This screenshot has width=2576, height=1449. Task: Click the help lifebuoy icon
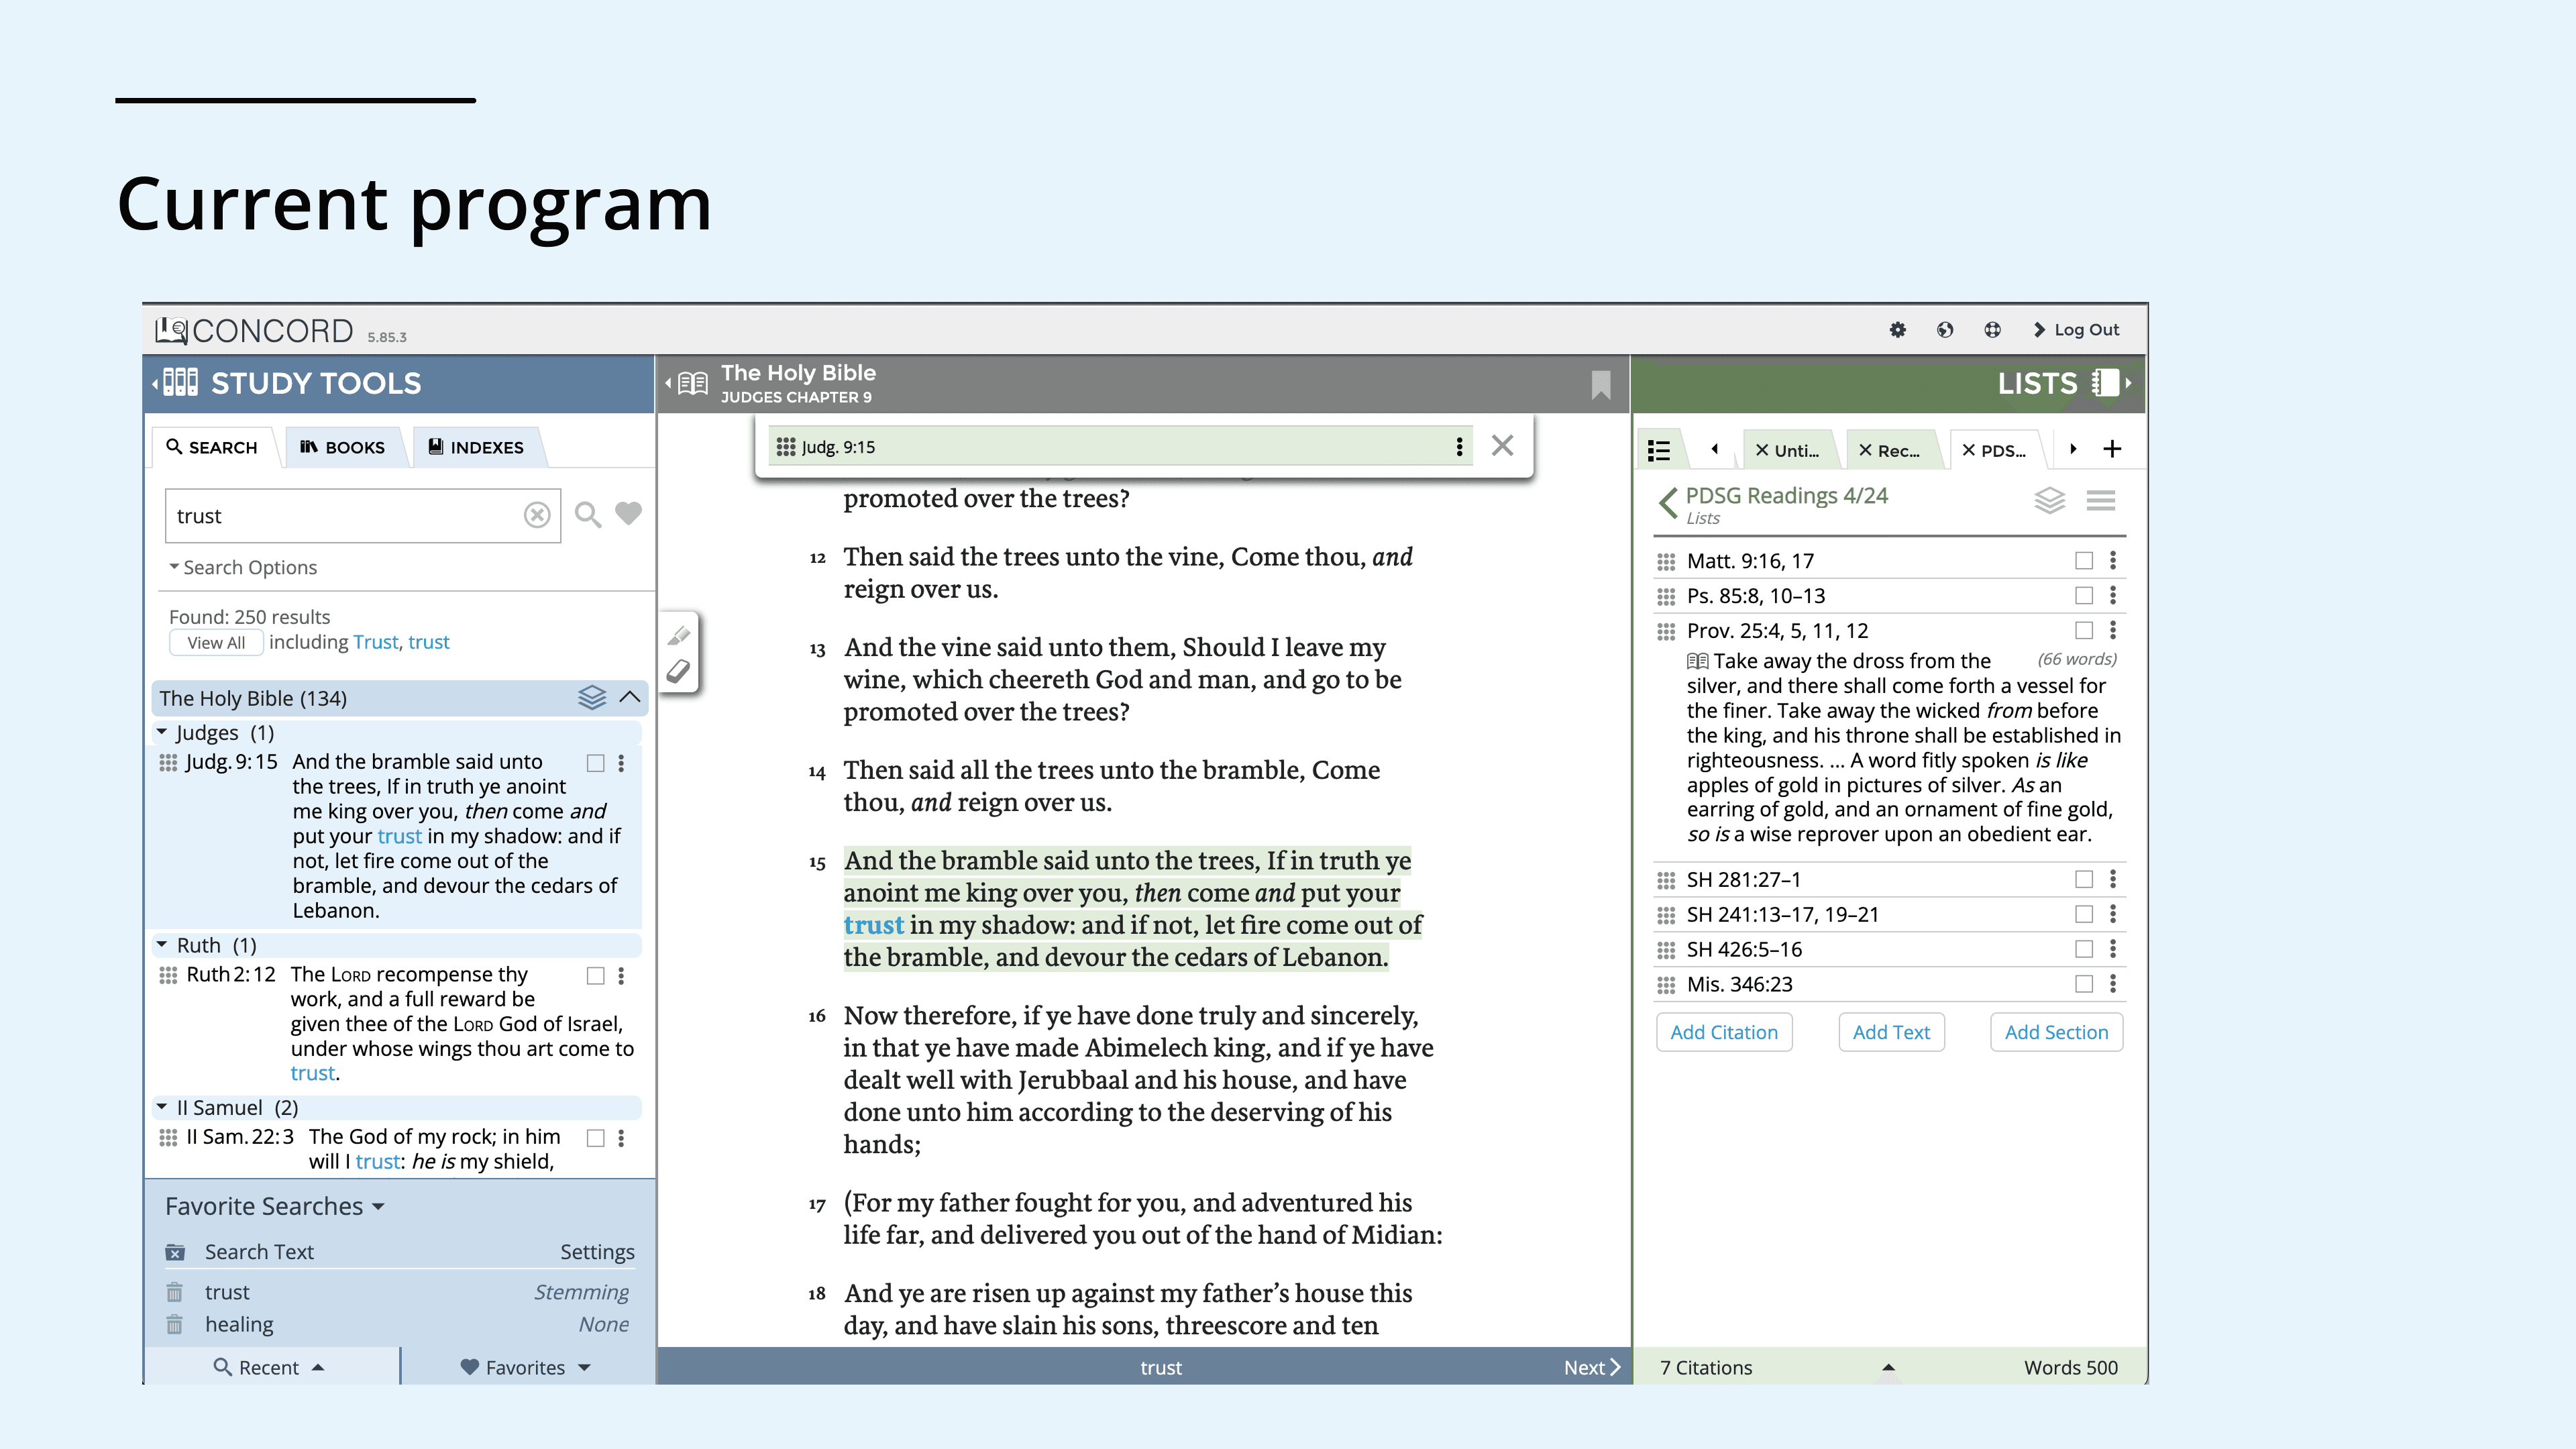(1992, 330)
